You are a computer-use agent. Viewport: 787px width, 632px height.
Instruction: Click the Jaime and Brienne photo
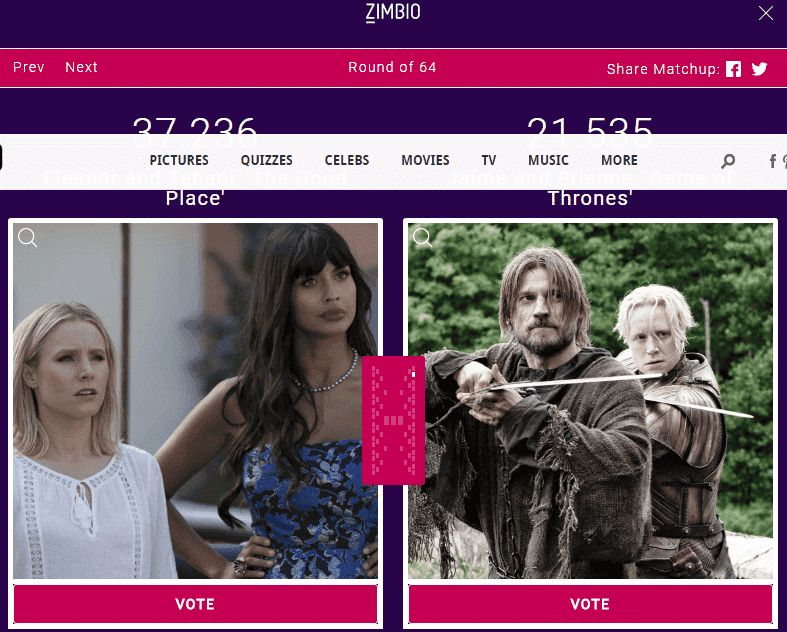pyautogui.click(x=590, y=401)
